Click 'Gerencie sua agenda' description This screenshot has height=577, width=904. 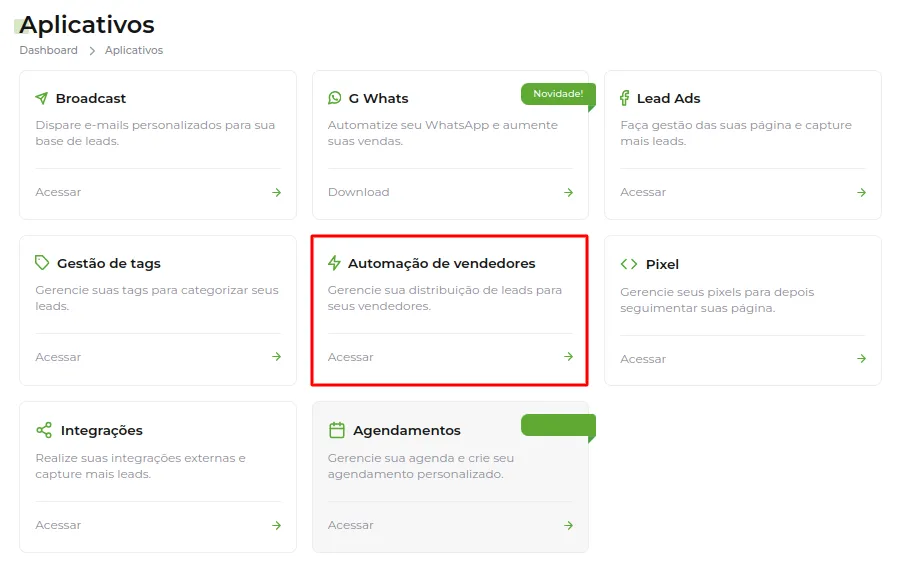point(421,466)
